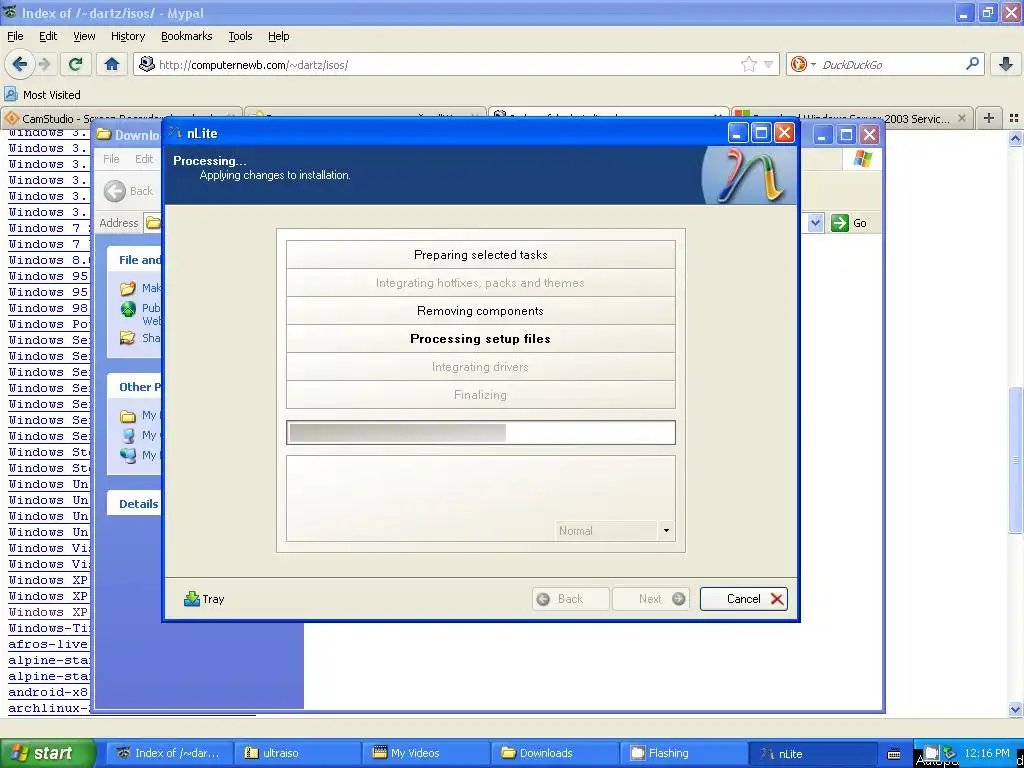Open the 'Windows XP' link in the first XP row

pyautogui.click(x=48, y=580)
